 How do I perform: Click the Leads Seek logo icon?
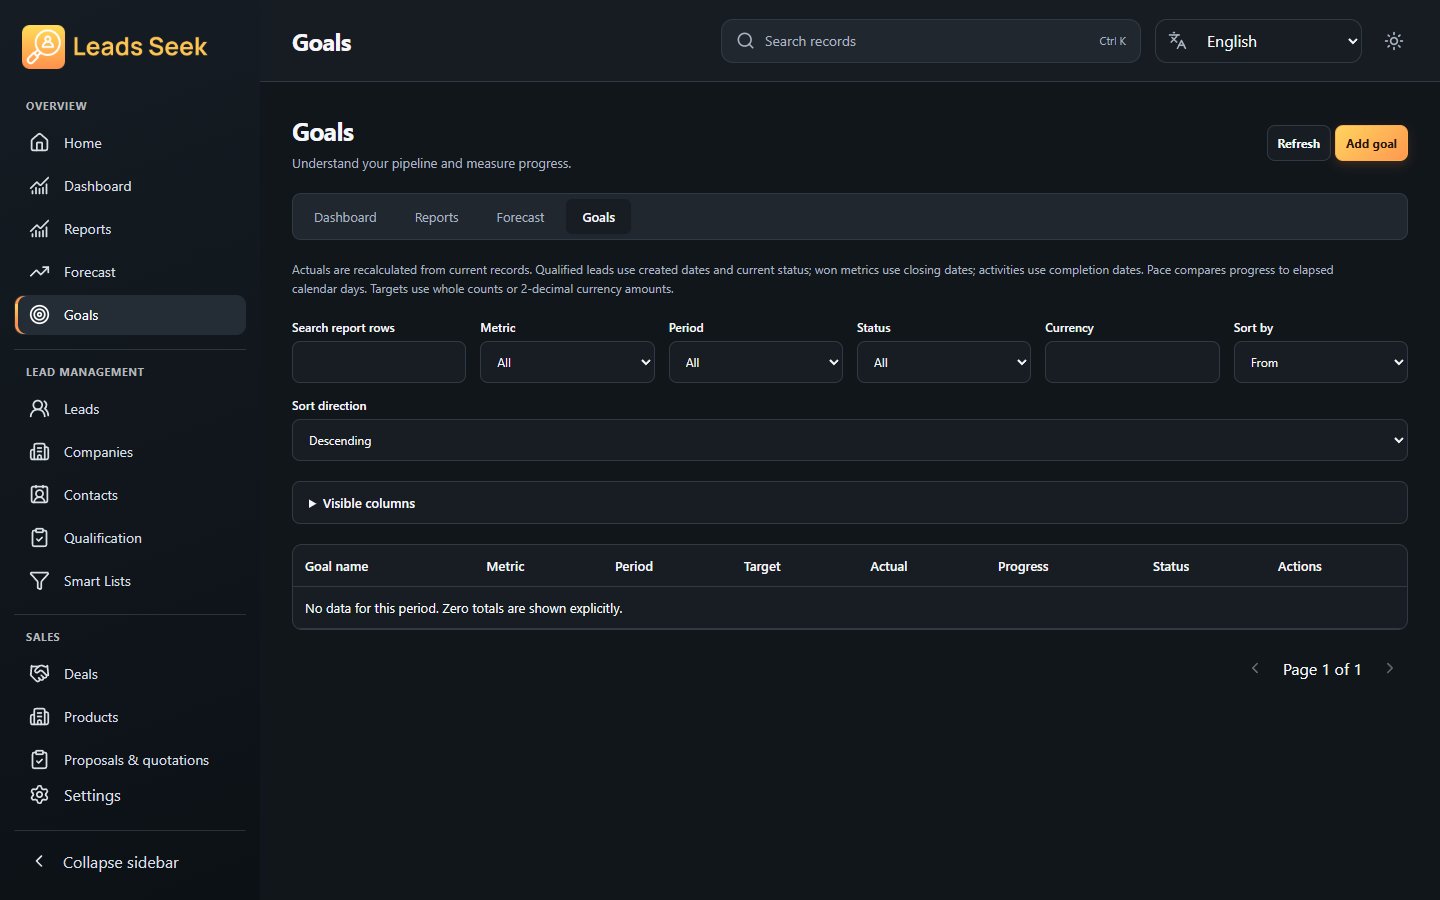(x=43, y=47)
